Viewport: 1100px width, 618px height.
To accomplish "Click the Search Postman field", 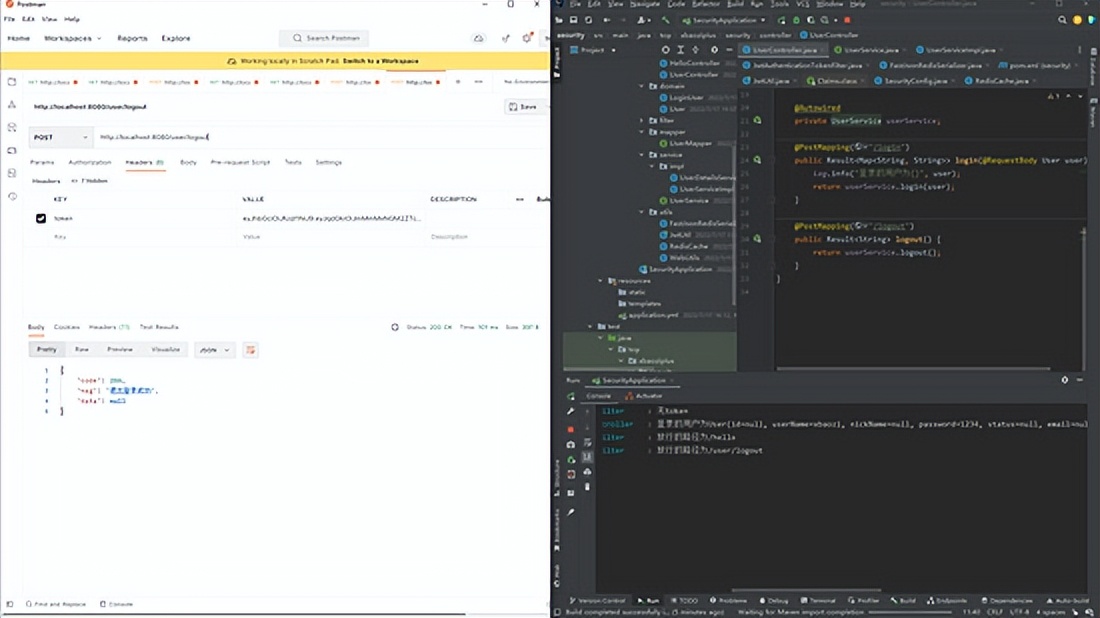I will click(324, 38).
